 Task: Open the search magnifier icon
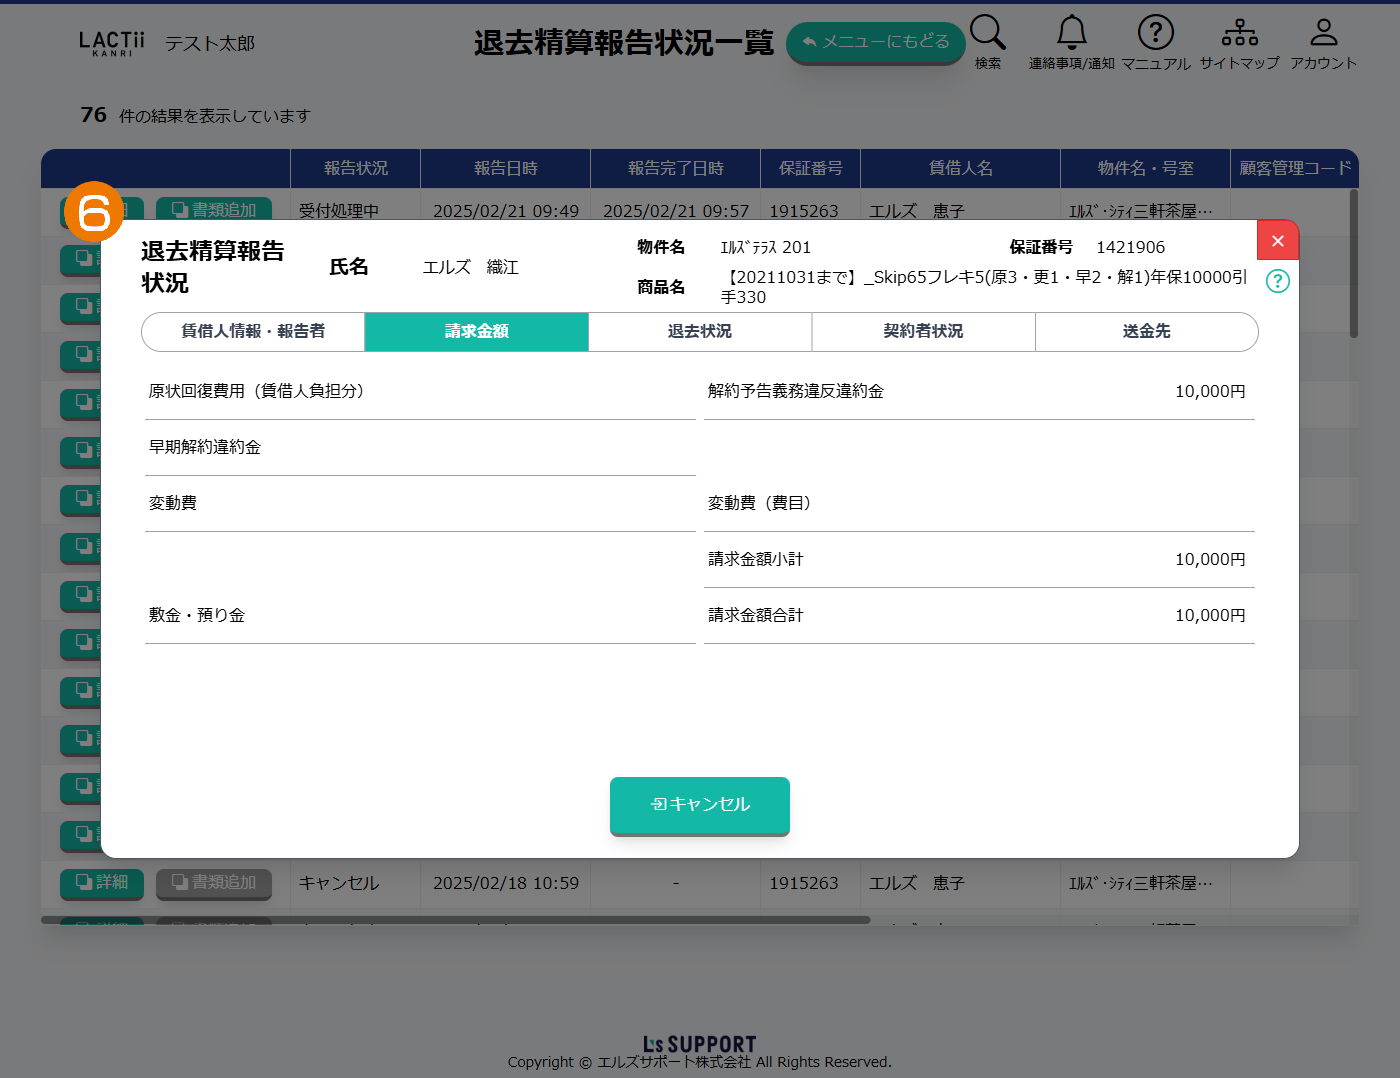click(987, 34)
